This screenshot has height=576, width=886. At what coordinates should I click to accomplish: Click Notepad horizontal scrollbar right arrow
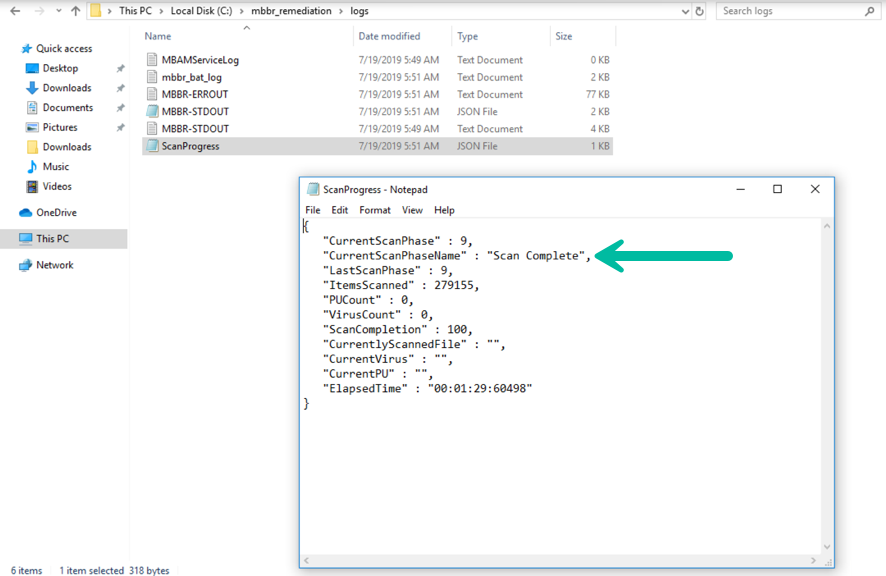click(x=813, y=561)
